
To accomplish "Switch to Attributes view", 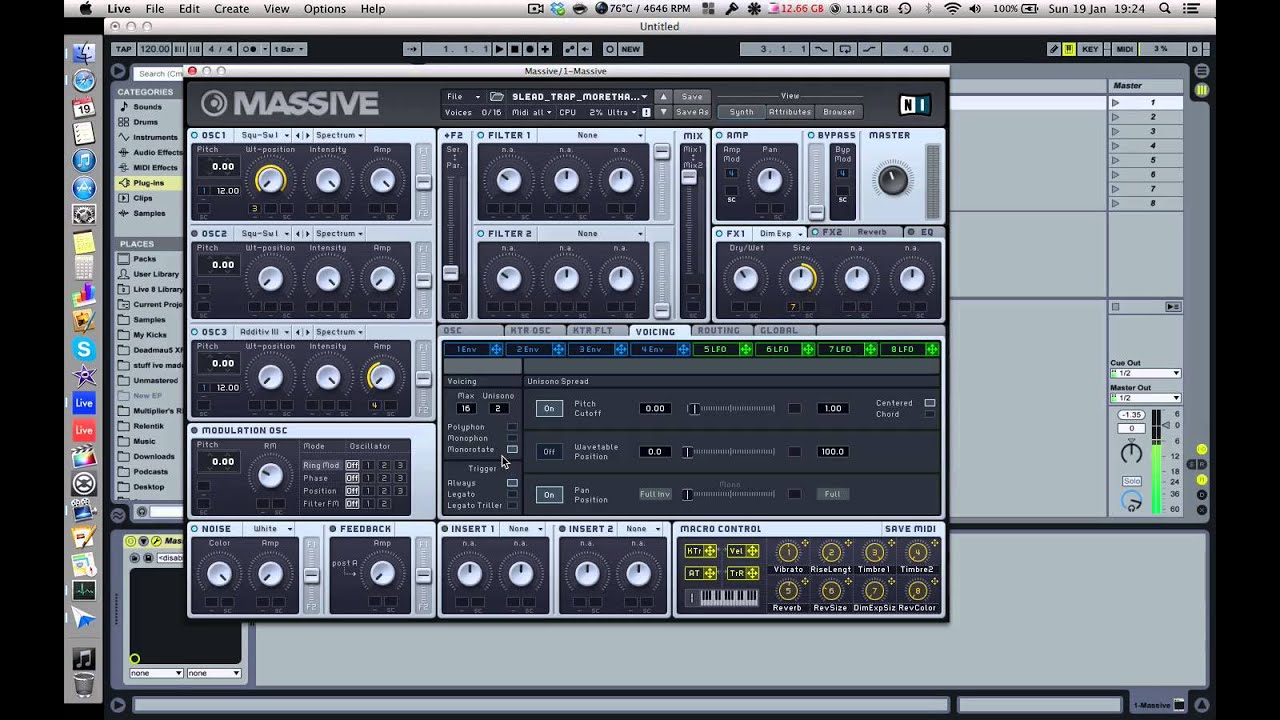I will coord(789,112).
